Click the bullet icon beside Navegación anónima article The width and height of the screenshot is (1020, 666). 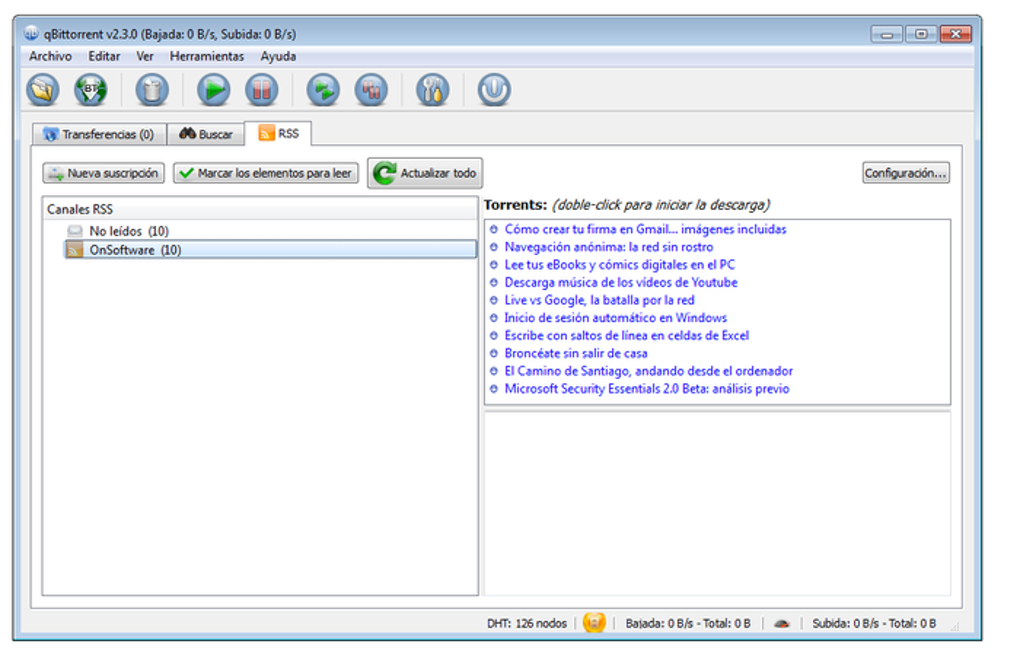pos(494,247)
